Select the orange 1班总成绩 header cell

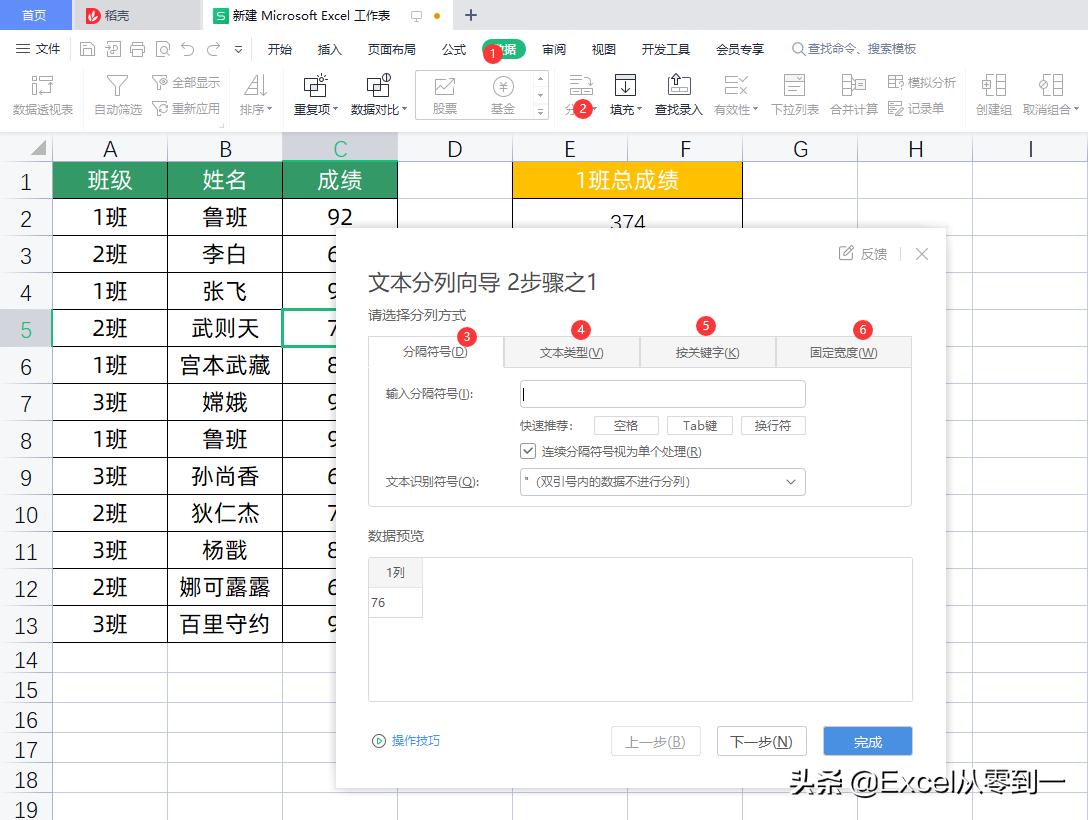coord(627,181)
